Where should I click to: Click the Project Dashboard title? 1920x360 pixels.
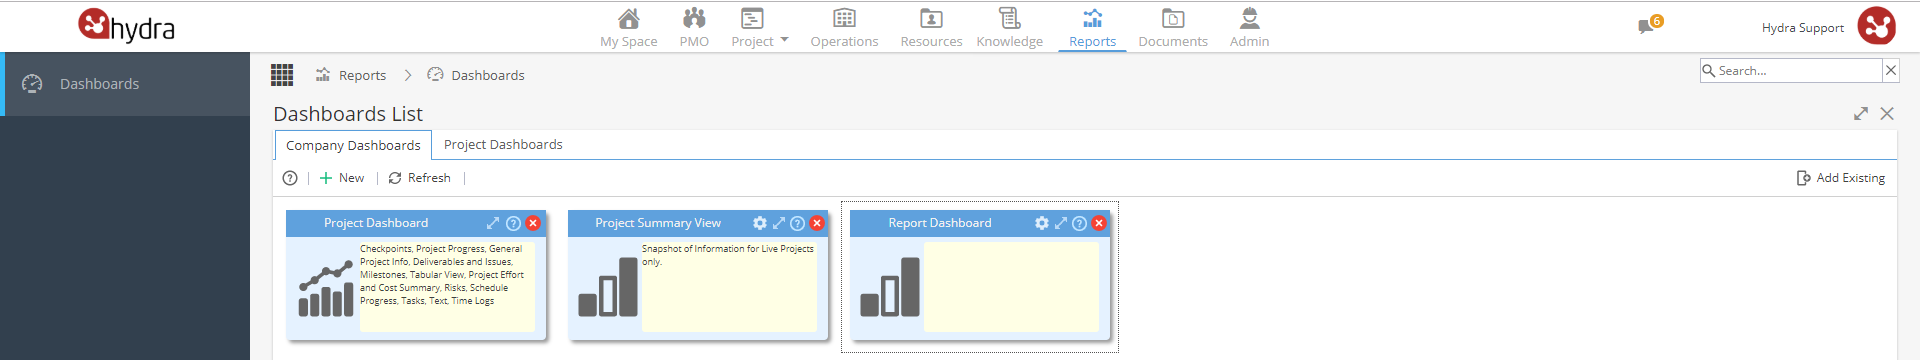pyautogui.click(x=376, y=223)
